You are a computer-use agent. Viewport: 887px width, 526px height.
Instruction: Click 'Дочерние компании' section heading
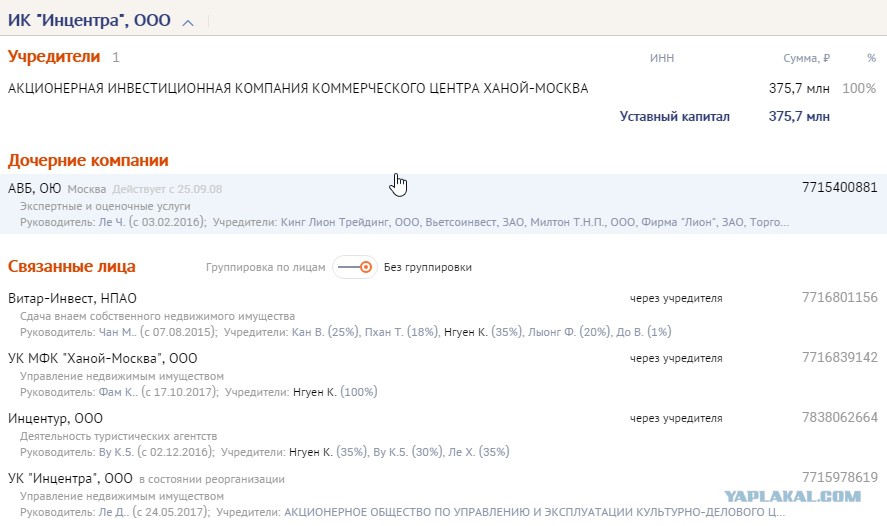coord(88,161)
